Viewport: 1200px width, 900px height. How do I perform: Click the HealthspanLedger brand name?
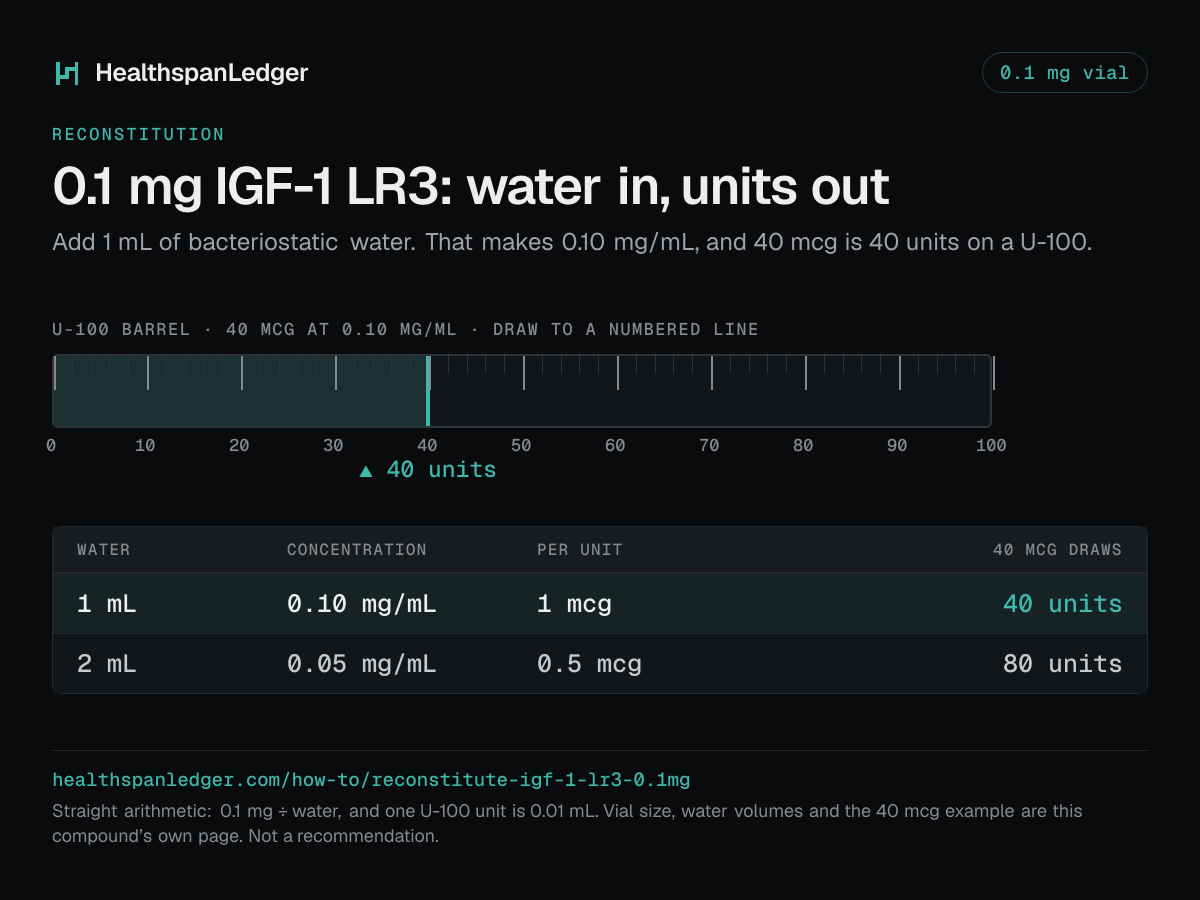(202, 73)
